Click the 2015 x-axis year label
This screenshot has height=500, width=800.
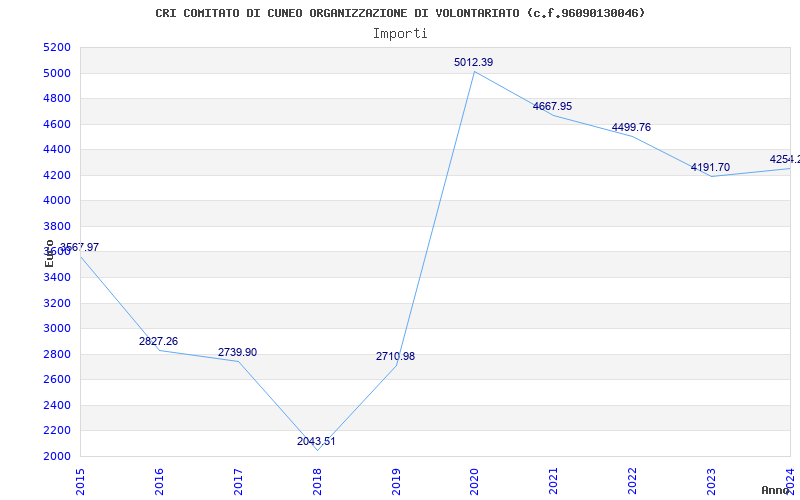click(80, 482)
